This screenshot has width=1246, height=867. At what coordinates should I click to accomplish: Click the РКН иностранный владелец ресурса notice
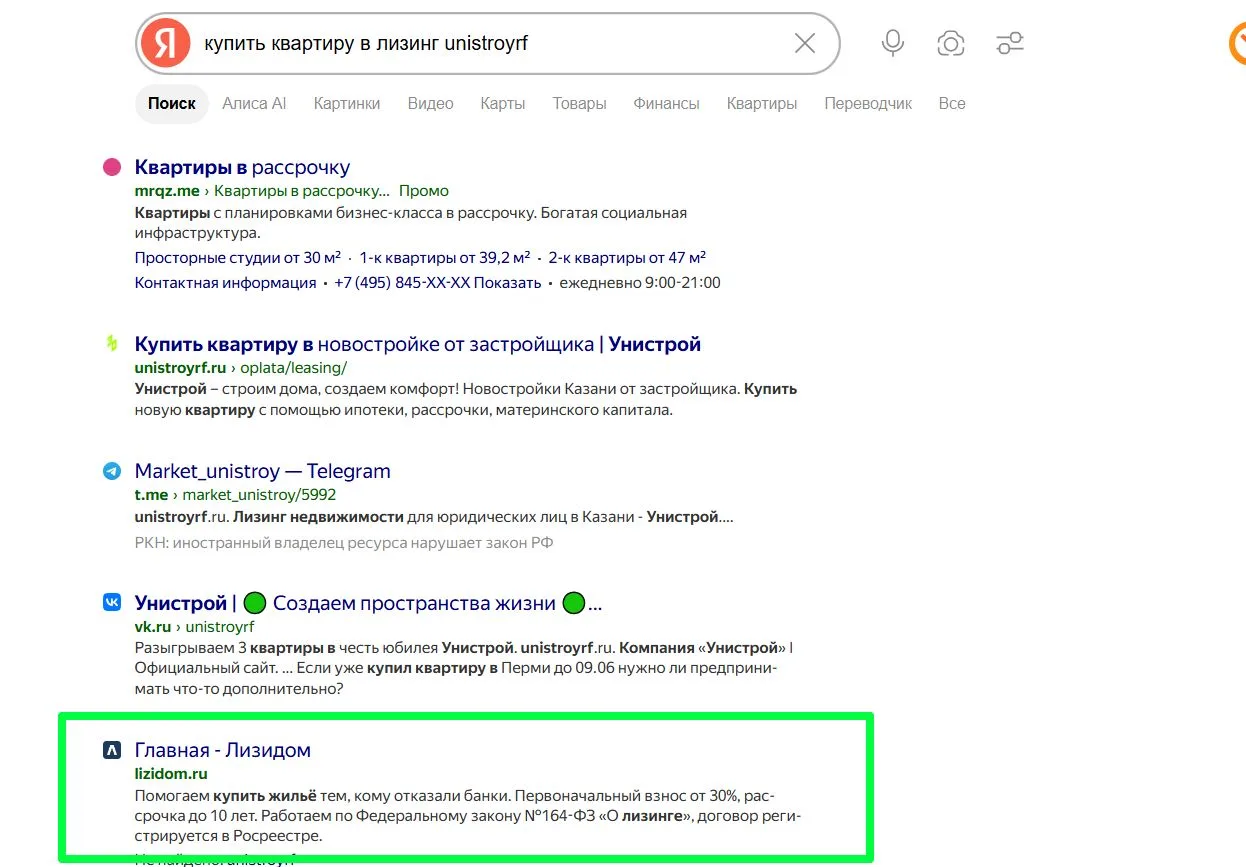pos(344,543)
